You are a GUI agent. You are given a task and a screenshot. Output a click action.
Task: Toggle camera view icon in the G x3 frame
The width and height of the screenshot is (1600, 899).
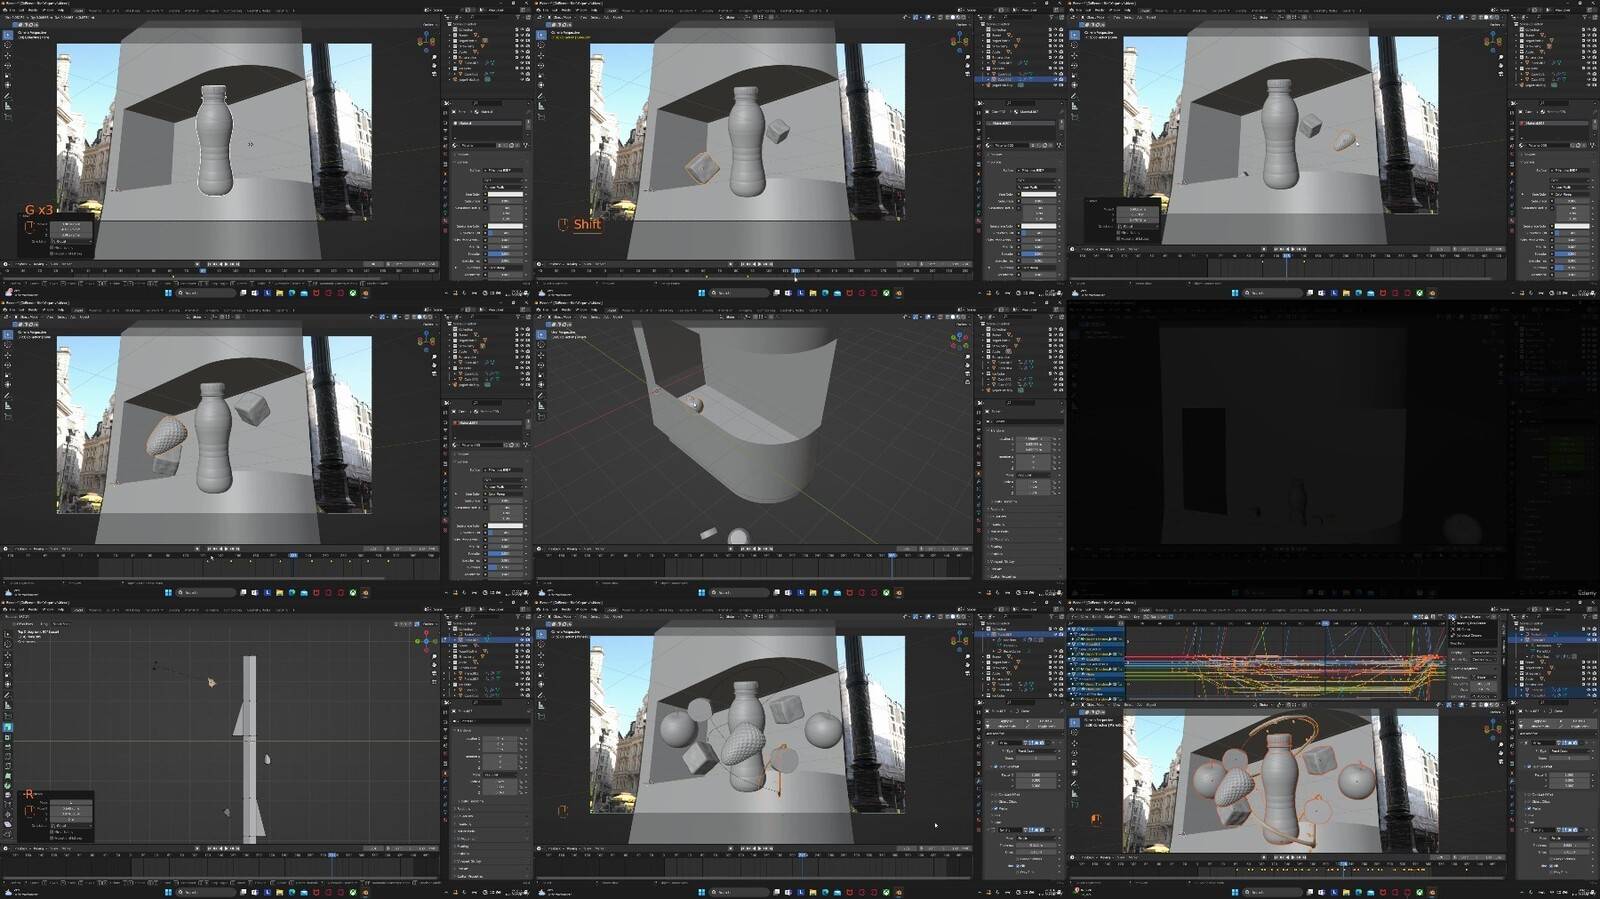[x=434, y=74]
